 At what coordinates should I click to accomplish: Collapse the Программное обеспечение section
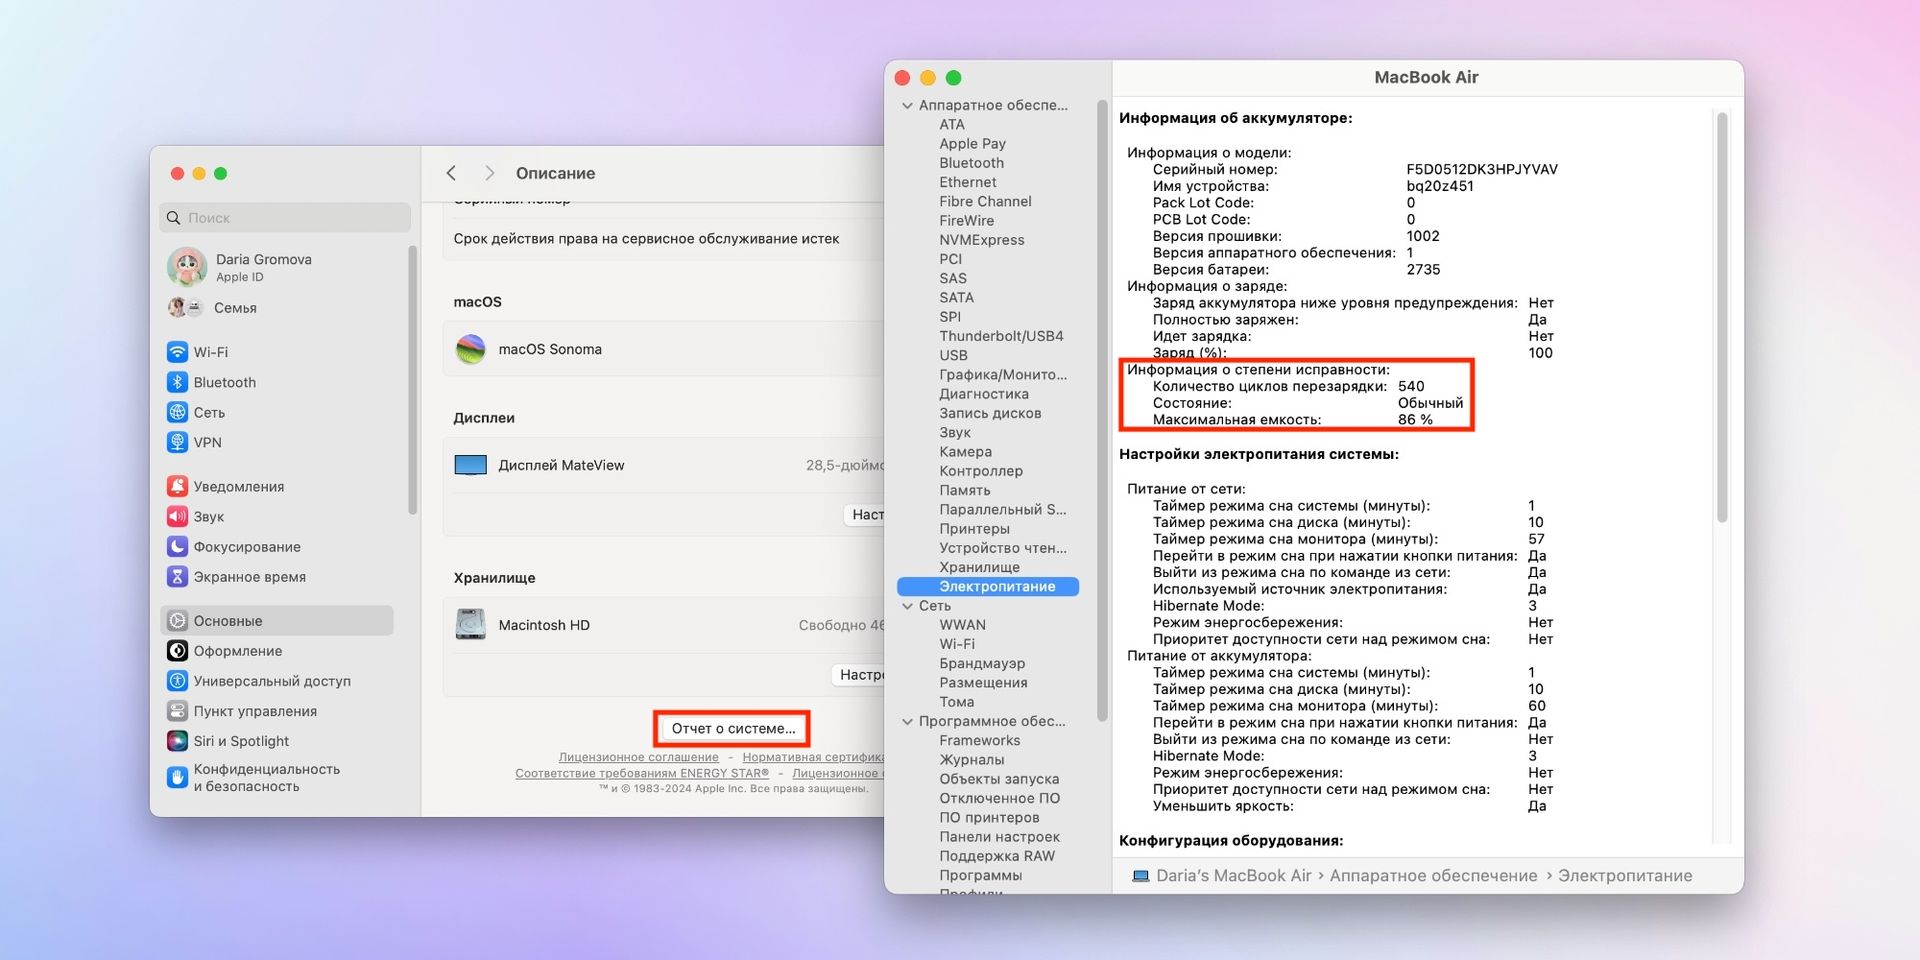908,721
